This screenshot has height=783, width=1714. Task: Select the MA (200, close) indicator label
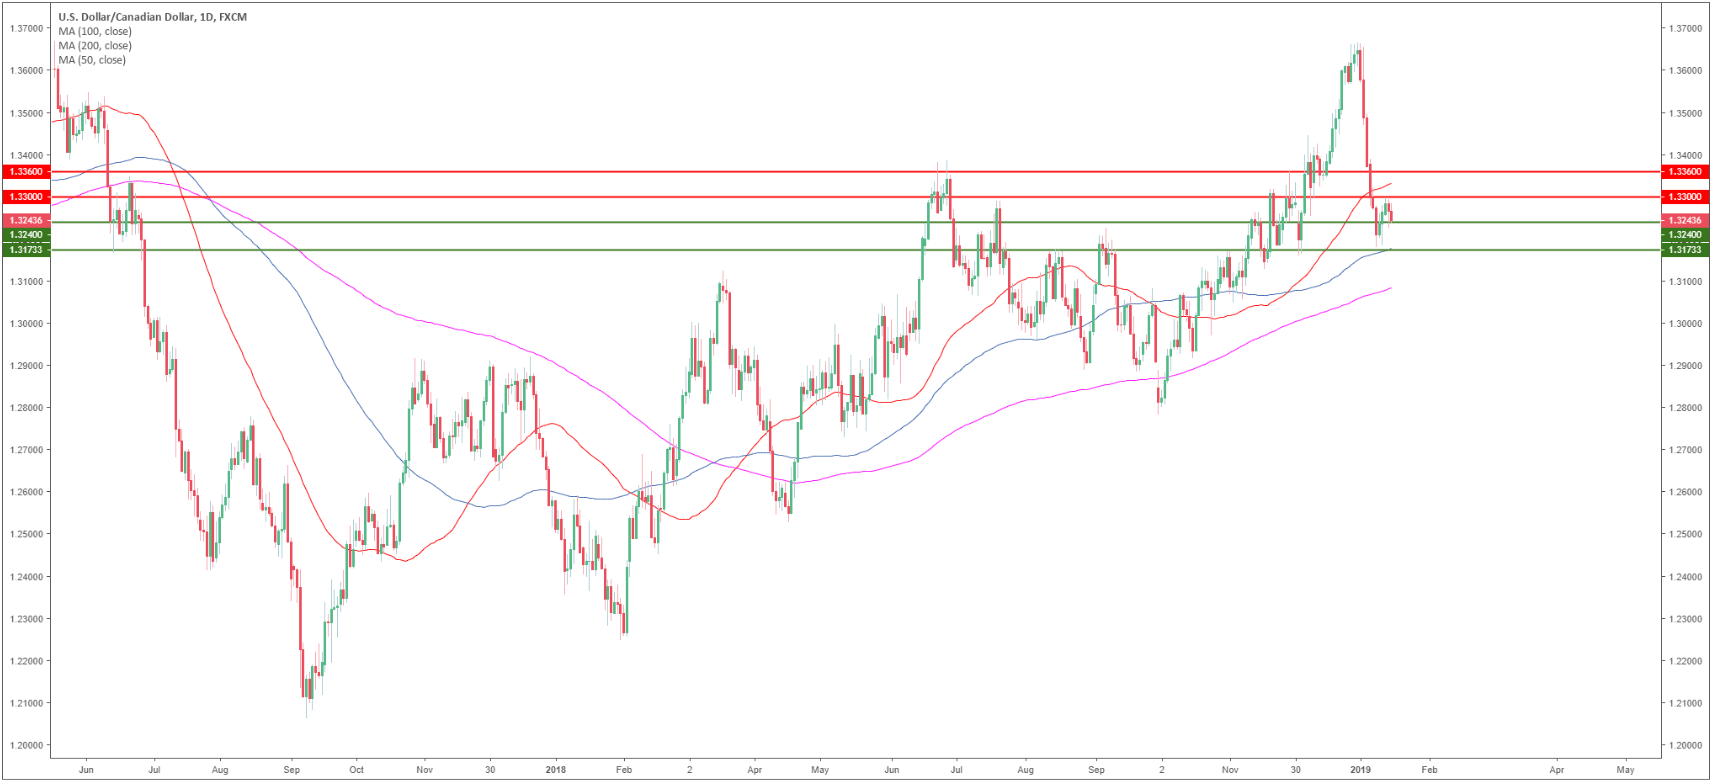click(94, 45)
